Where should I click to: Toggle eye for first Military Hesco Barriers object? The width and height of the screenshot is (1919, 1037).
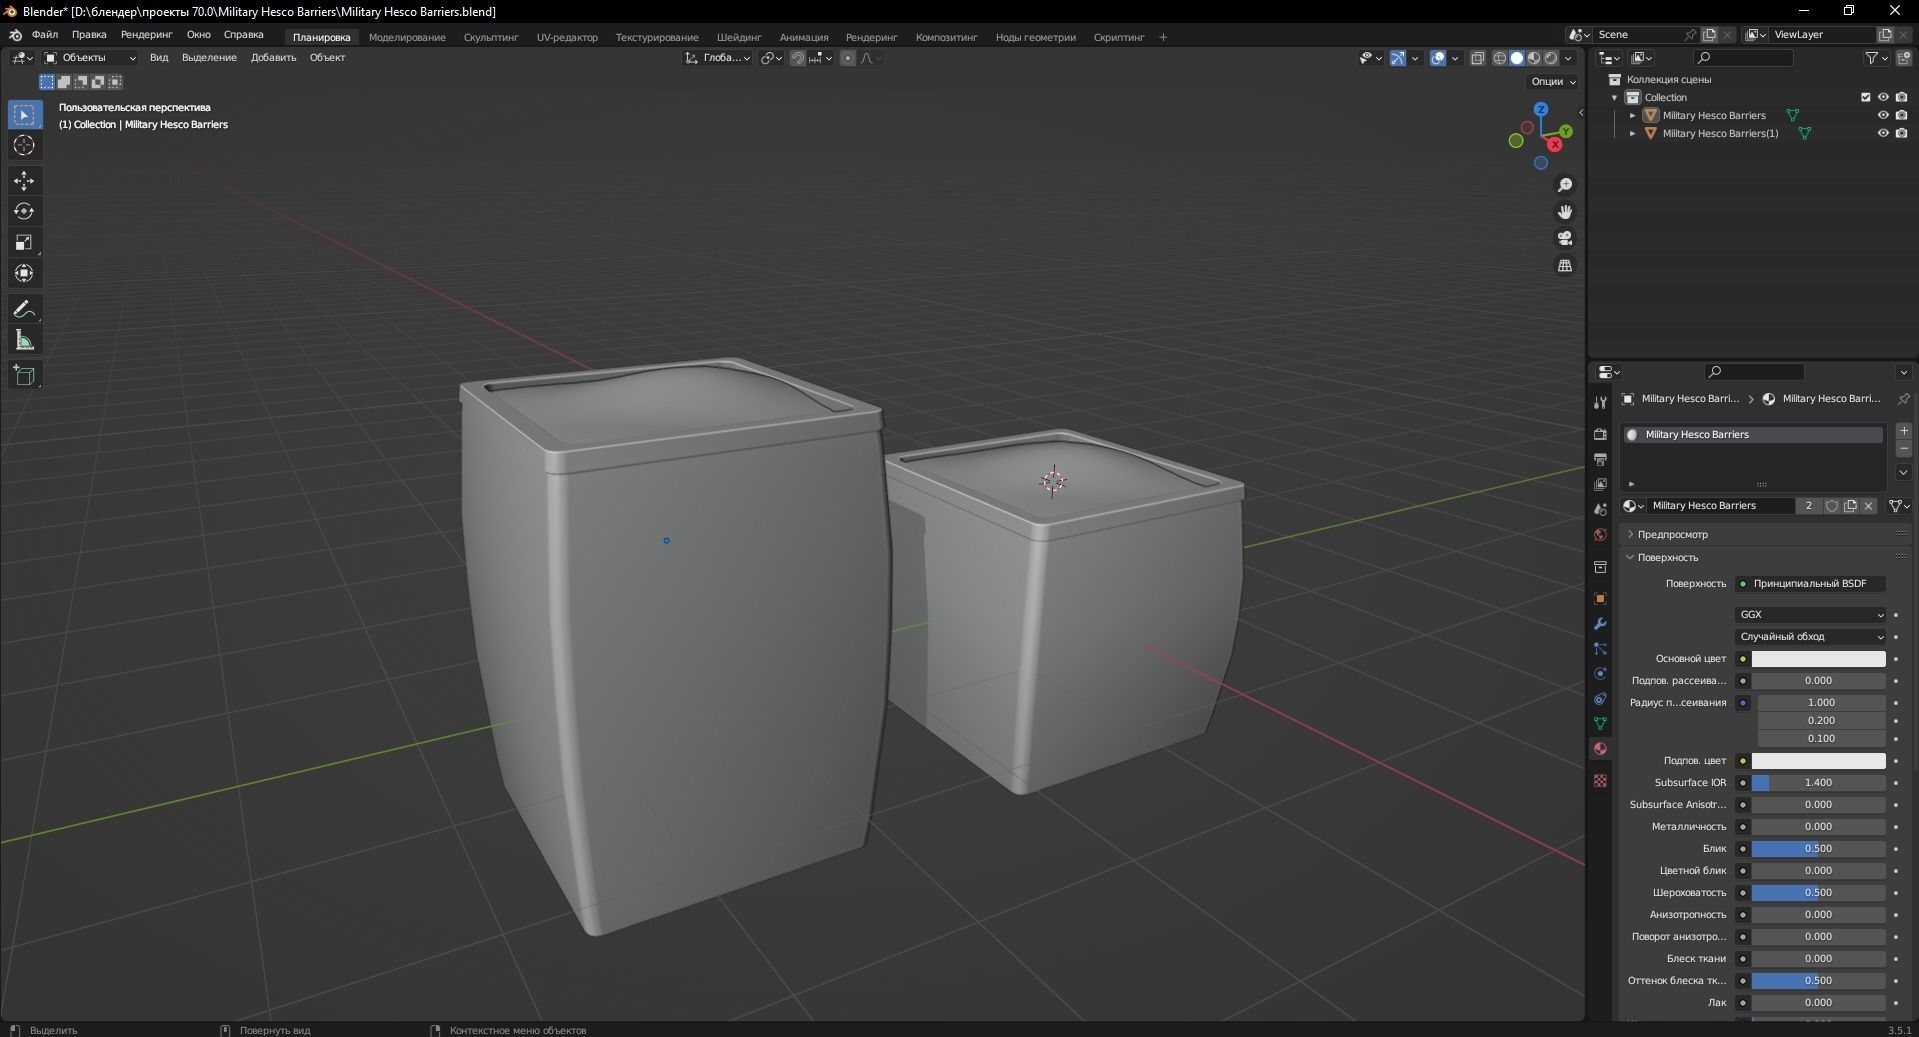click(x=1883, y=115)
